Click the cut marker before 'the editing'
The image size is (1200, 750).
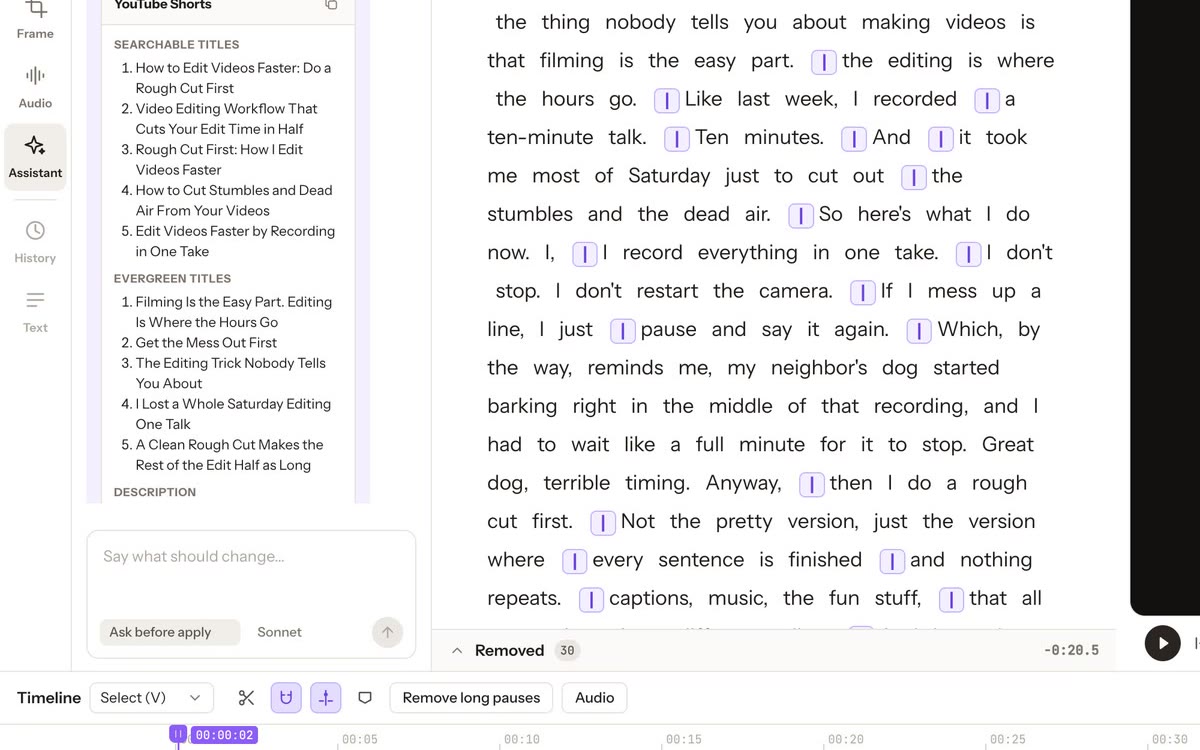pyautogui.click(x=824, y=62)
